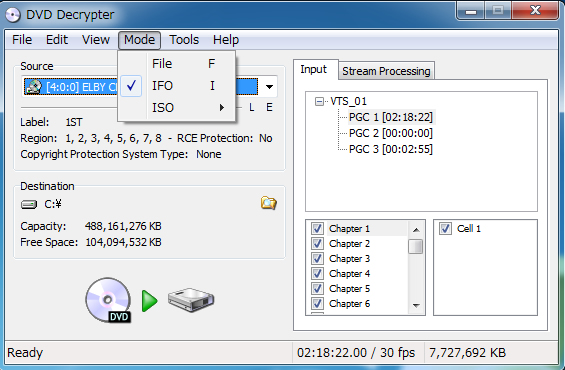
Task: Select PGC 3 [00:02:55] in tree
Action: coord(391,149)
